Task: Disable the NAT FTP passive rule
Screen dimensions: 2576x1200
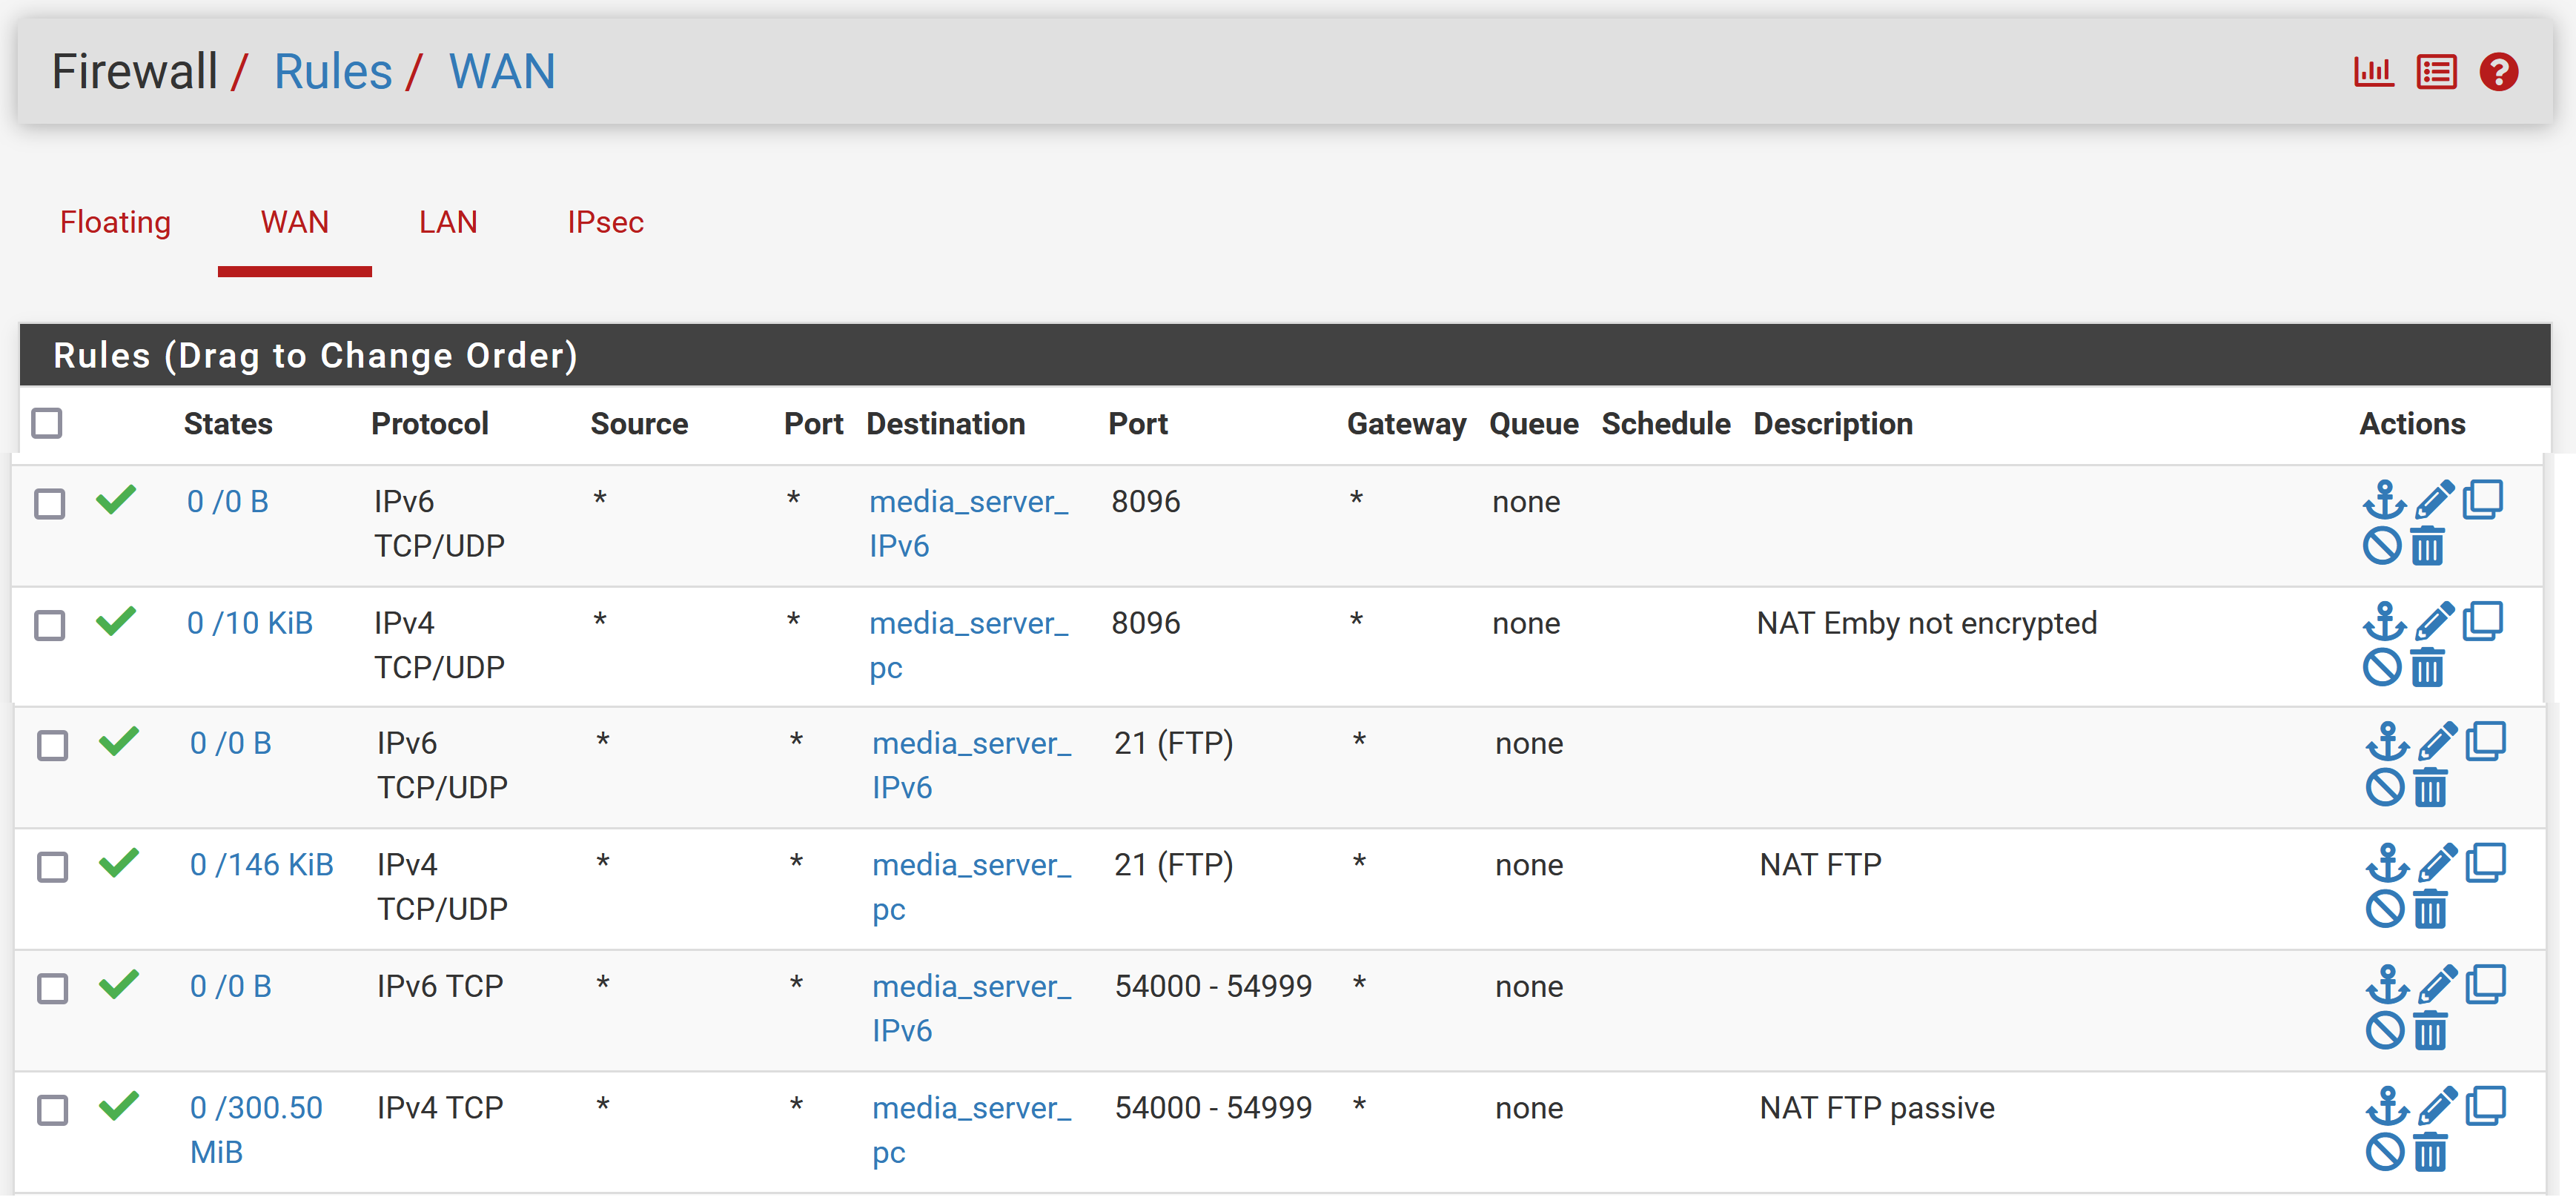Action: coord(2385,1153)
